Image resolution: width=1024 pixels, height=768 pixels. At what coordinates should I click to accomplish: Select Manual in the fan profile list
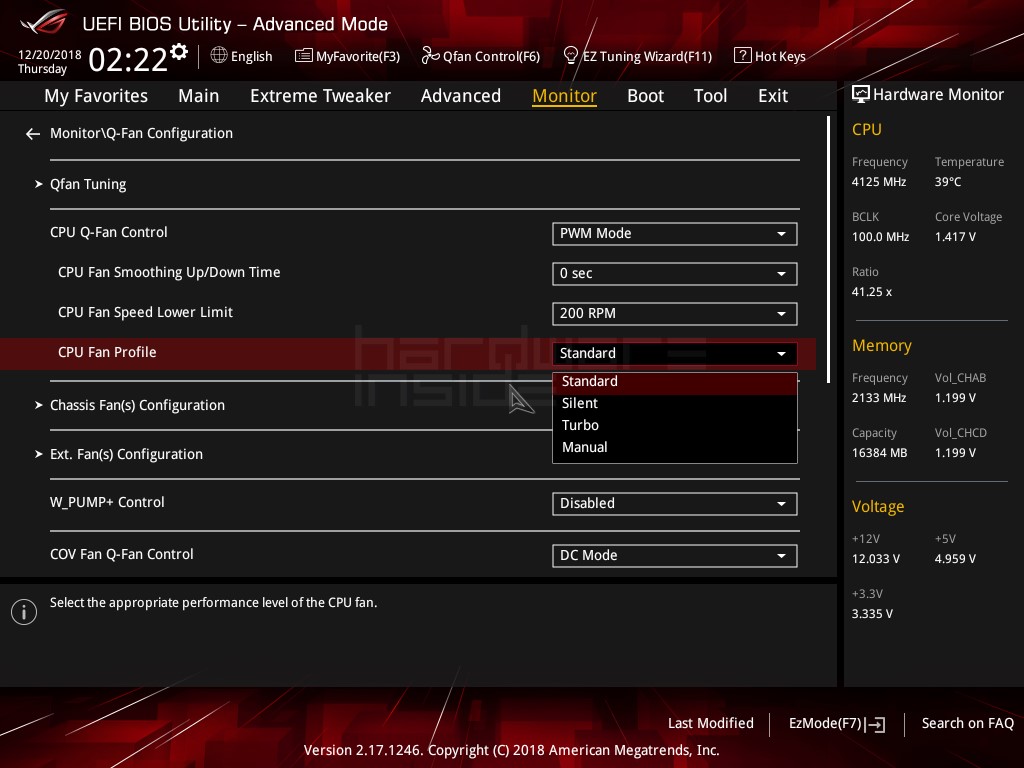click(x=675, y=447)
